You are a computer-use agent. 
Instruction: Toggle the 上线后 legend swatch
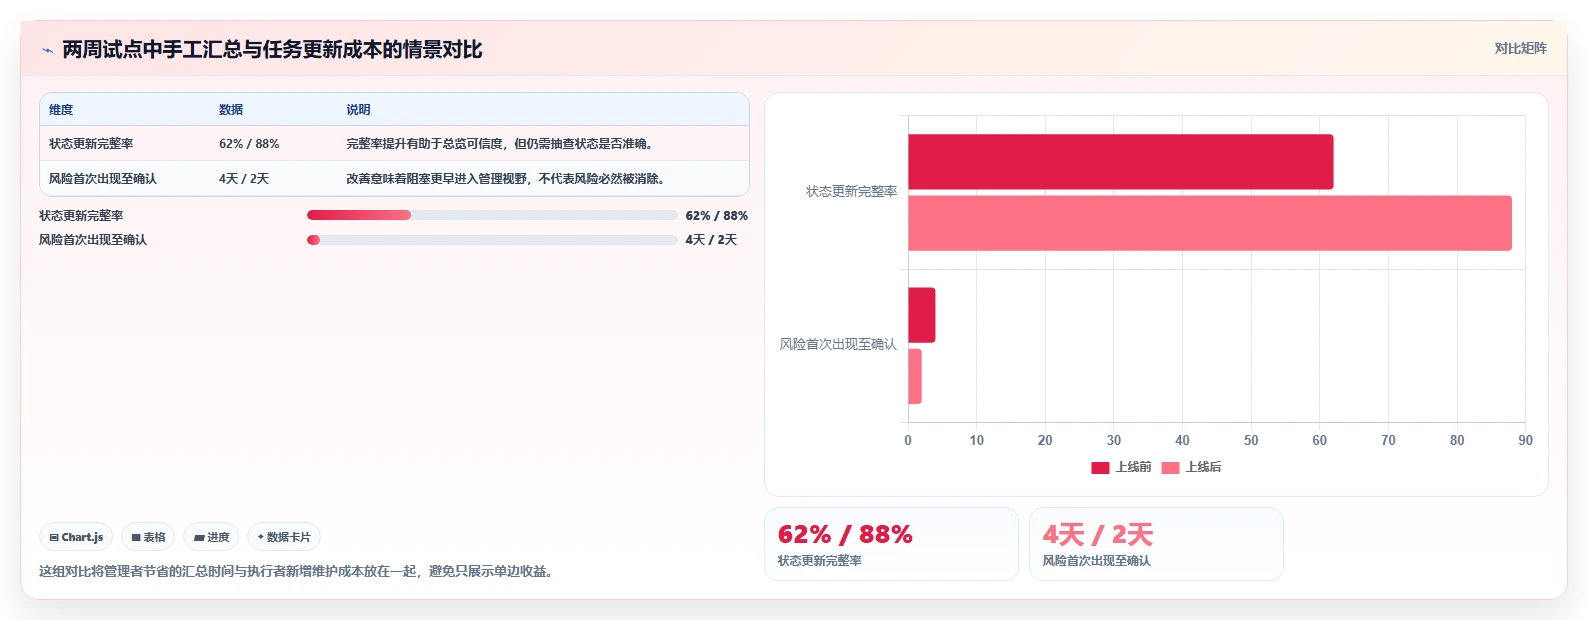coord(1170,467)
